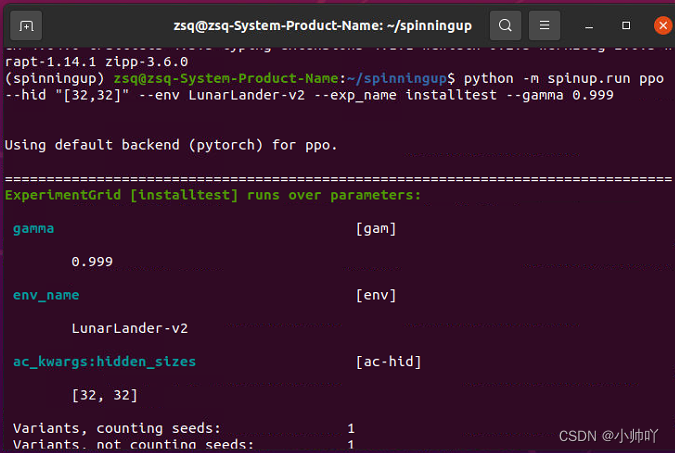Click the '[env]' shorthand
Screen dimensions: 675x453
click(376, 295)
